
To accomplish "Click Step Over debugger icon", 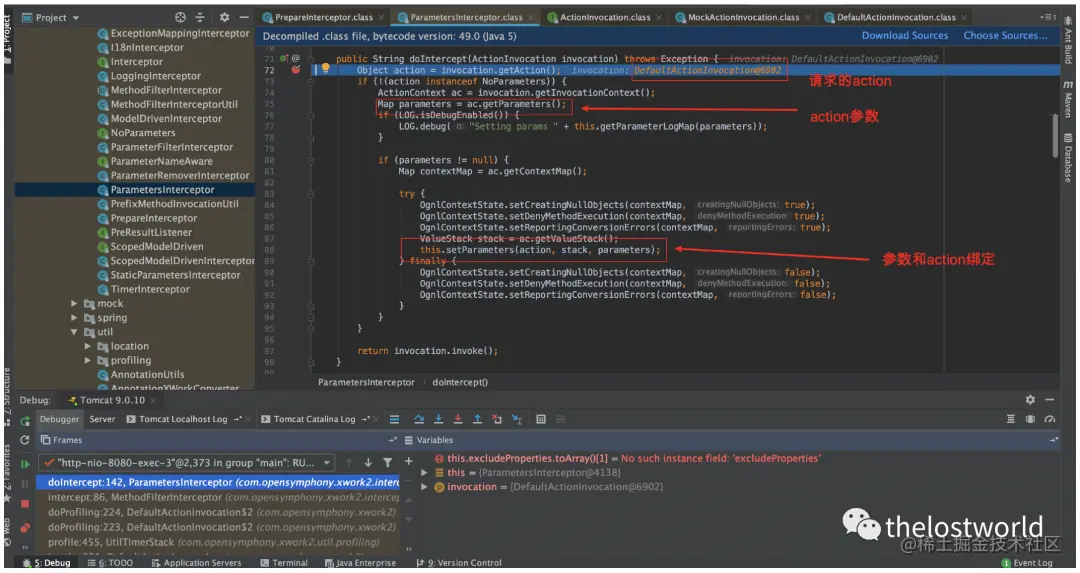I will 419,419.
